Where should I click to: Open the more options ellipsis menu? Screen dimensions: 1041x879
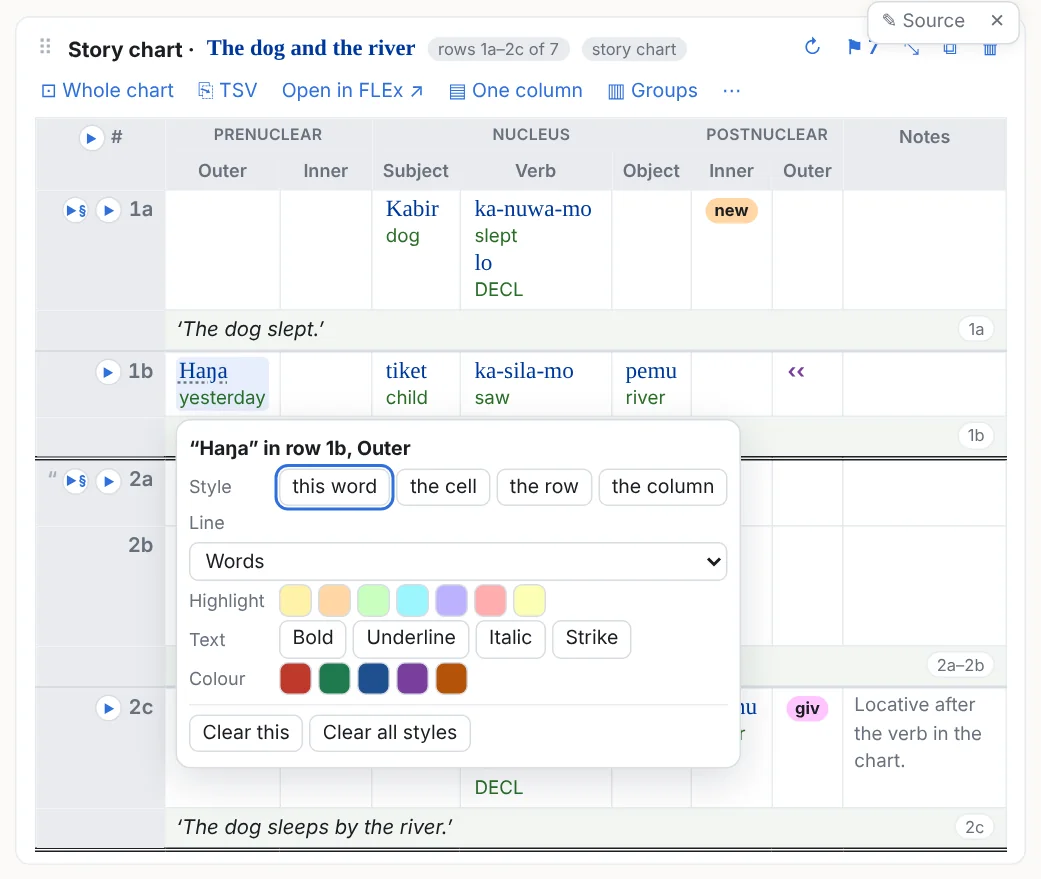(x=731, y=90)
